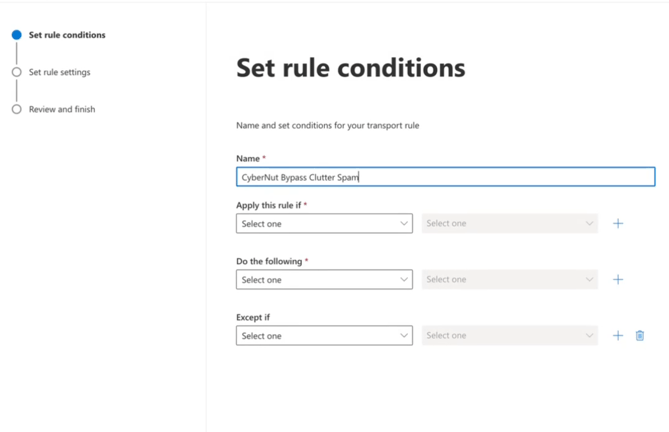
Task: Click the chevron arrow in the first "Apply this rule if" box
Action: coord(404,224)
